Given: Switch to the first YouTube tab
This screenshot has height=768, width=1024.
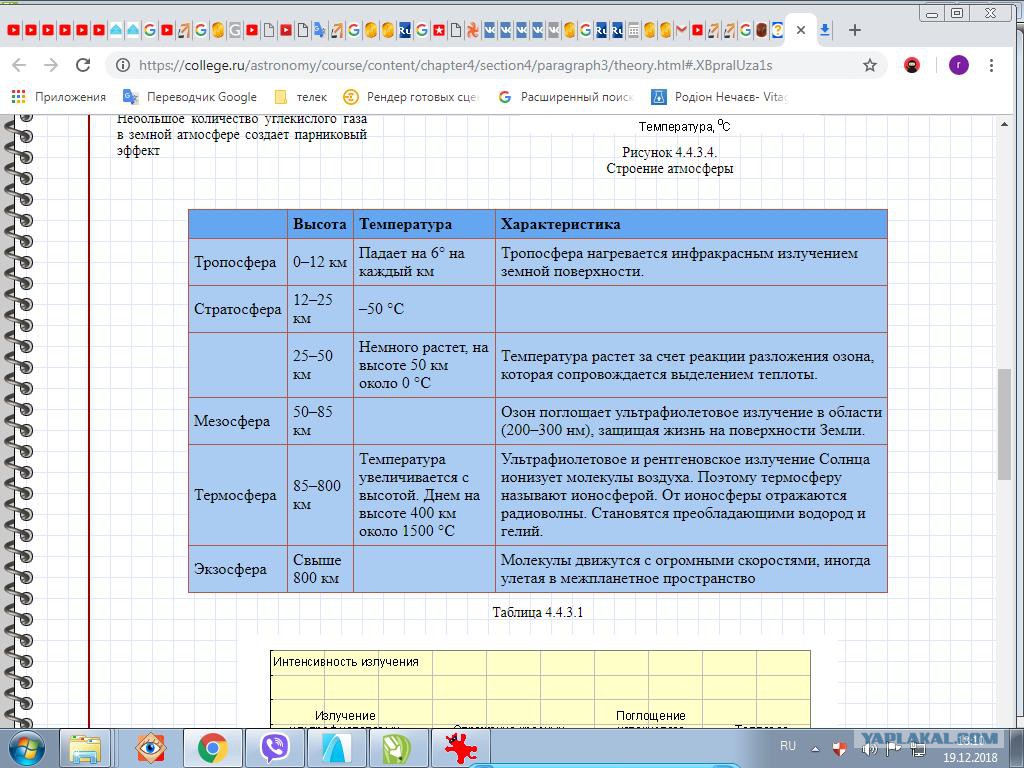Looking at the screenshot, I should click(x=14, y=30).
